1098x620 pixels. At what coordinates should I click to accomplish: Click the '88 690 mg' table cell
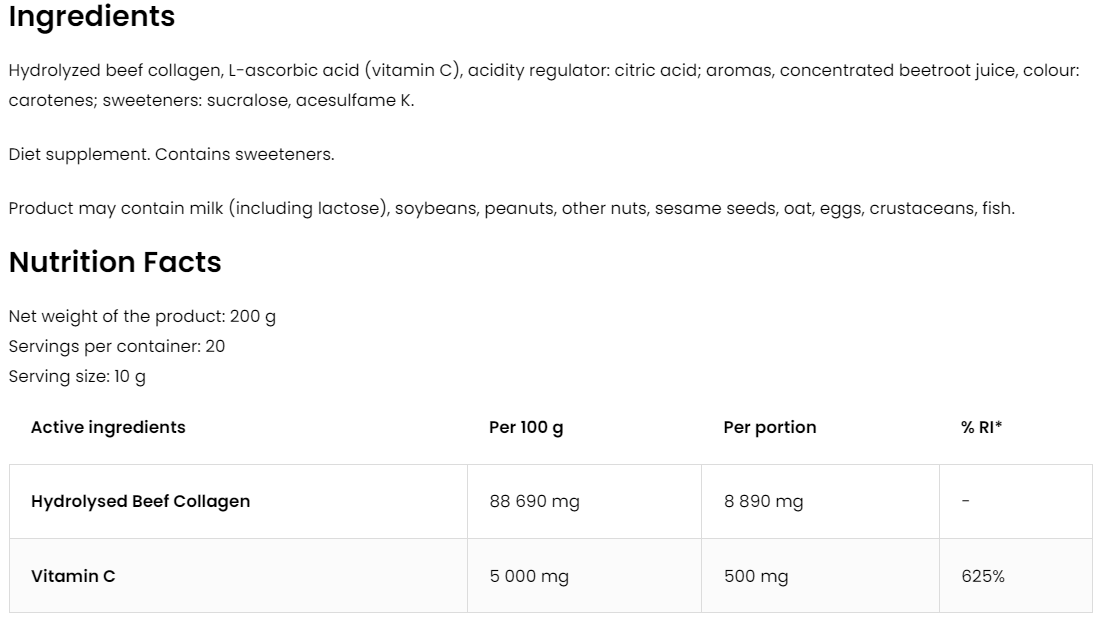click(534, 501)
